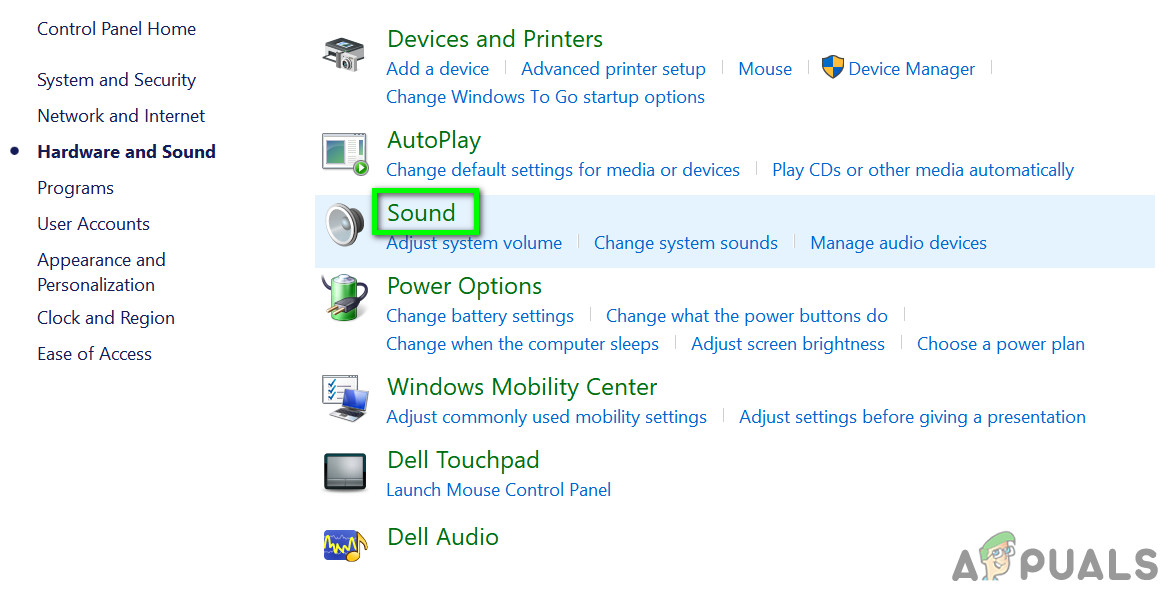Click Add a device link
The height and width of the screenshot is (590, 1164).
437,69
